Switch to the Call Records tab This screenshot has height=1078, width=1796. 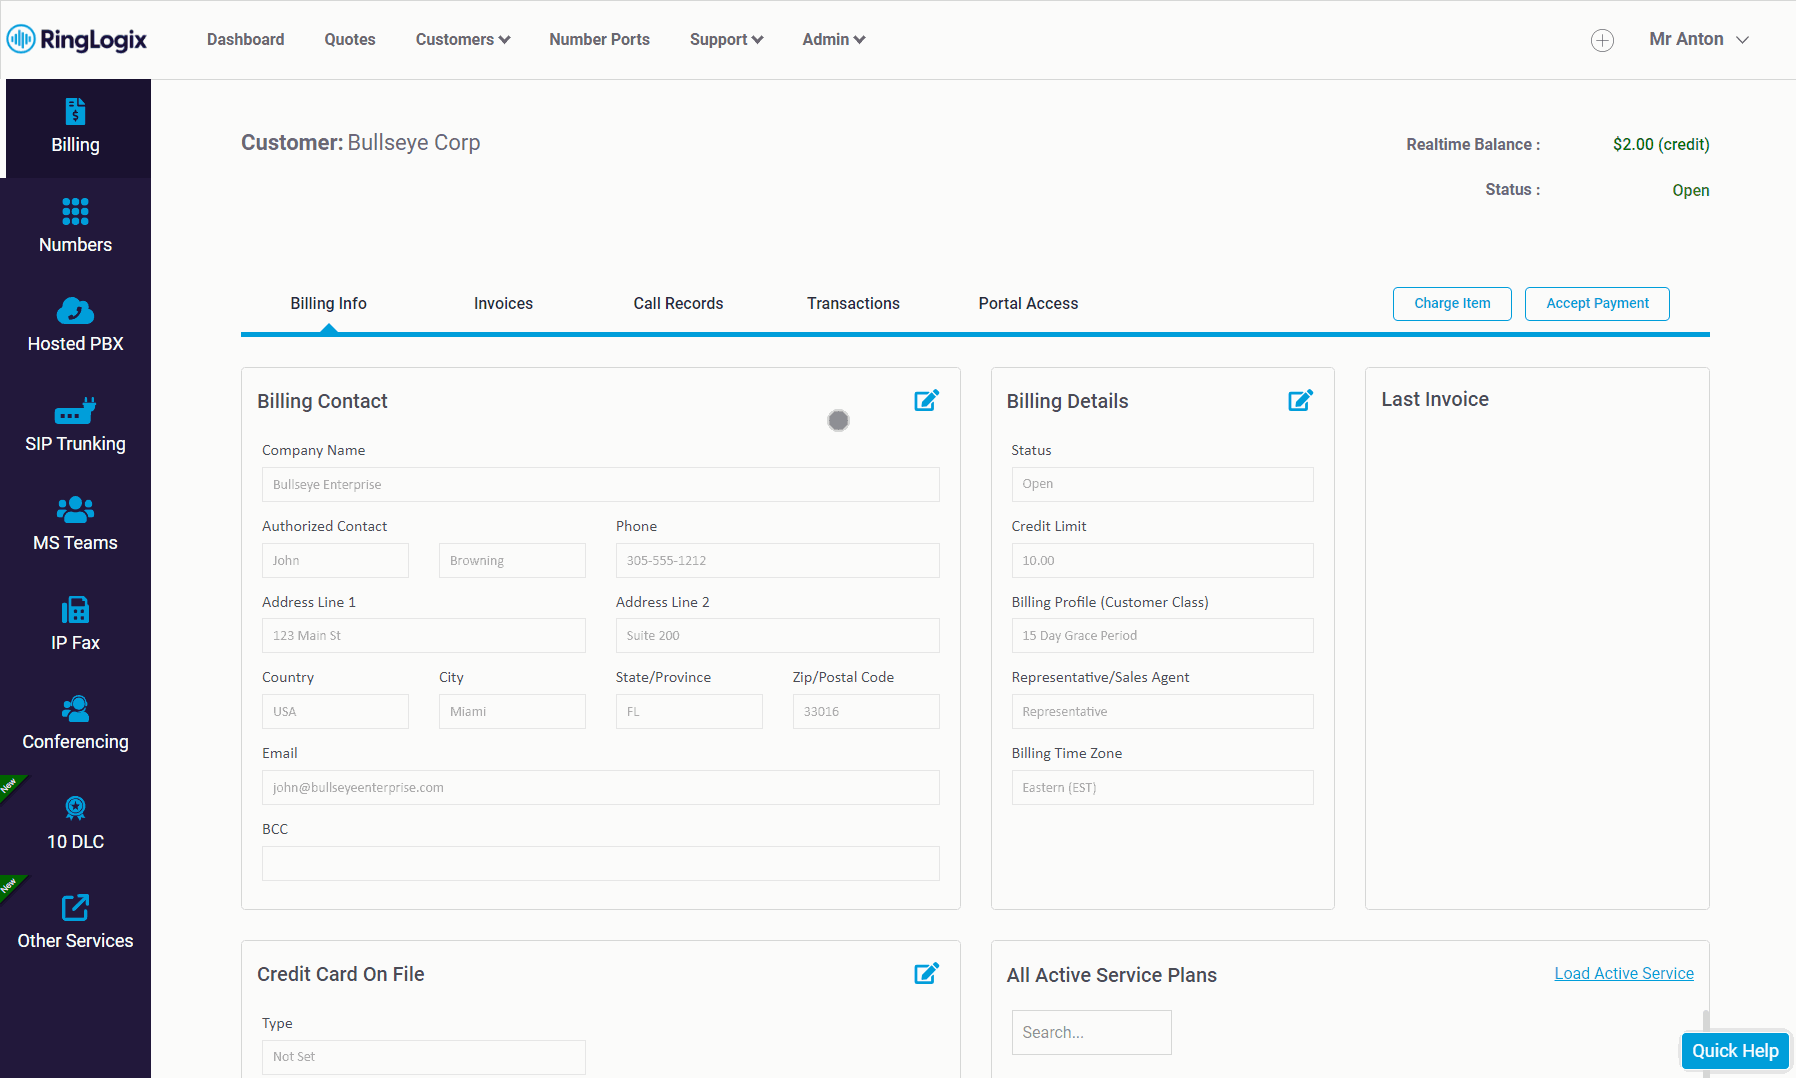(x=678, y=303)
